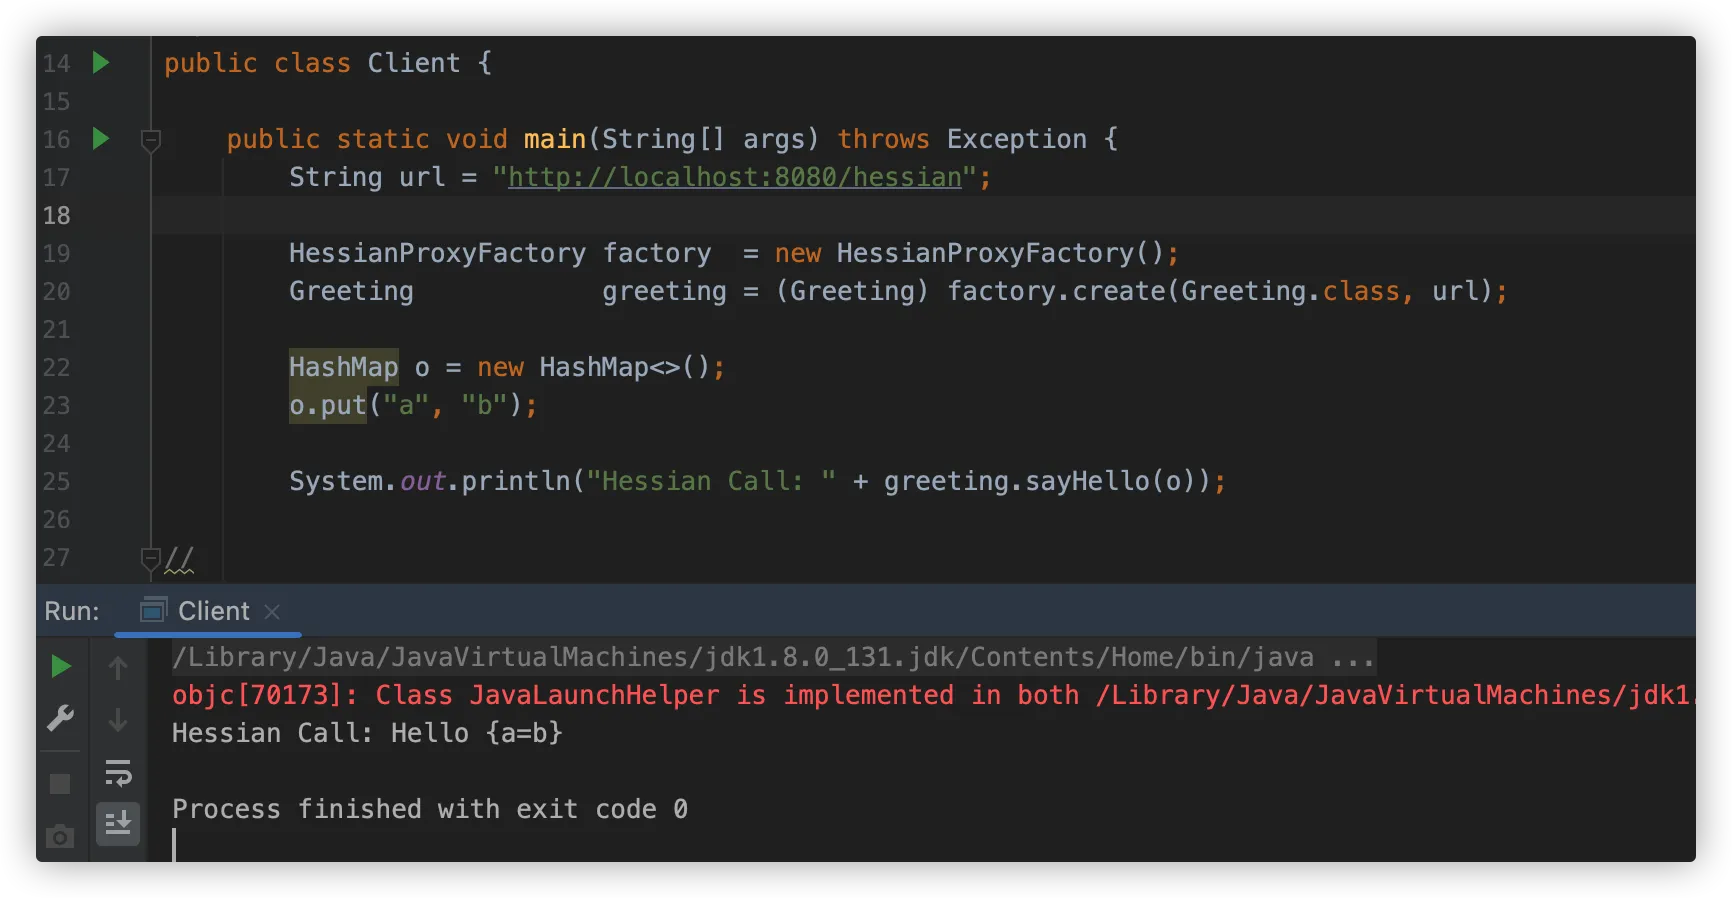Dump threads using the camera icon
Screen dimensions: 1732x898
[60, 836]
